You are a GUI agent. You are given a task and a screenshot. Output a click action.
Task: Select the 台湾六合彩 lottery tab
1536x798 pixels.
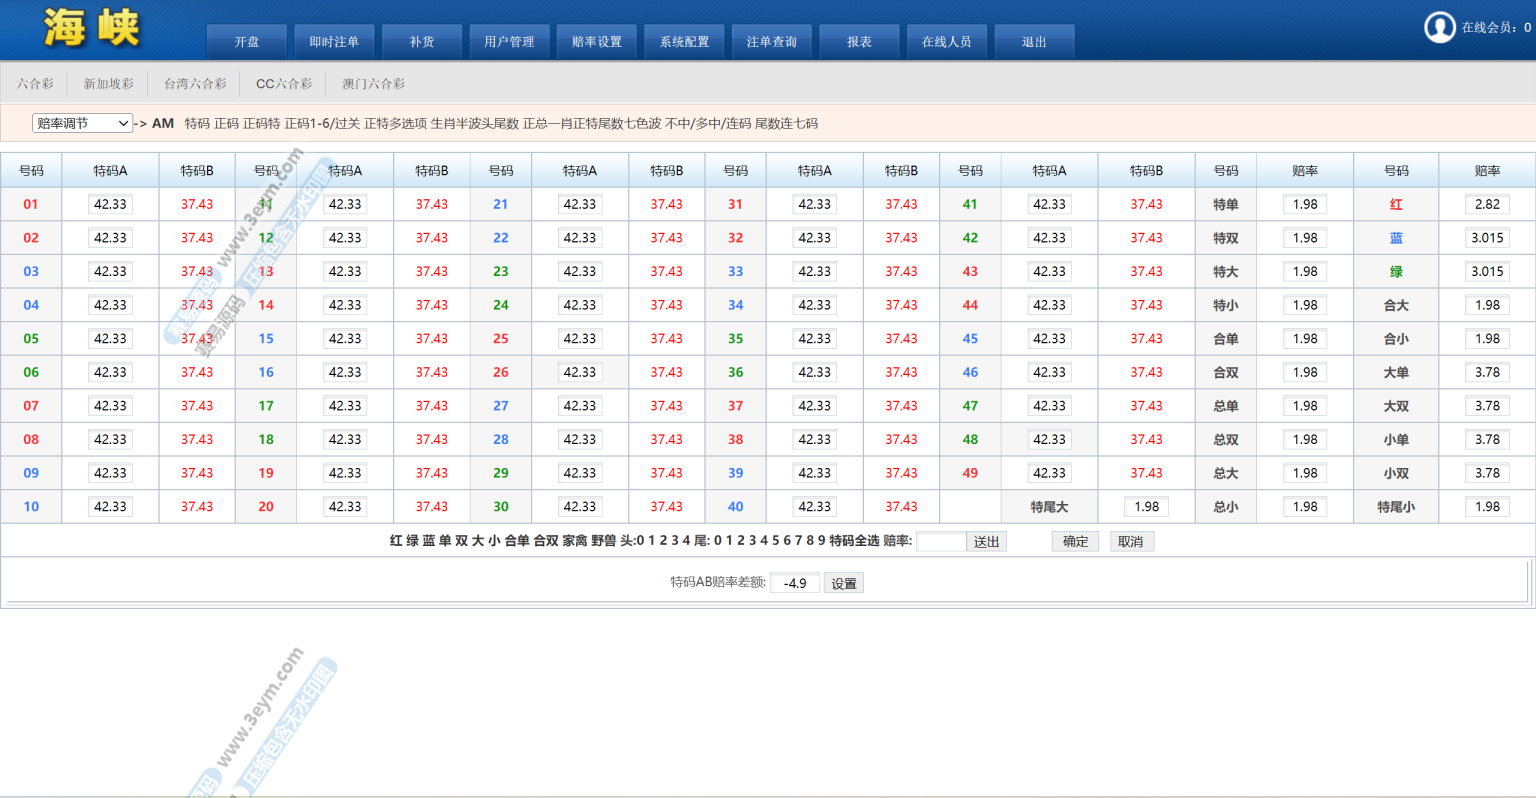pos(195,84)
